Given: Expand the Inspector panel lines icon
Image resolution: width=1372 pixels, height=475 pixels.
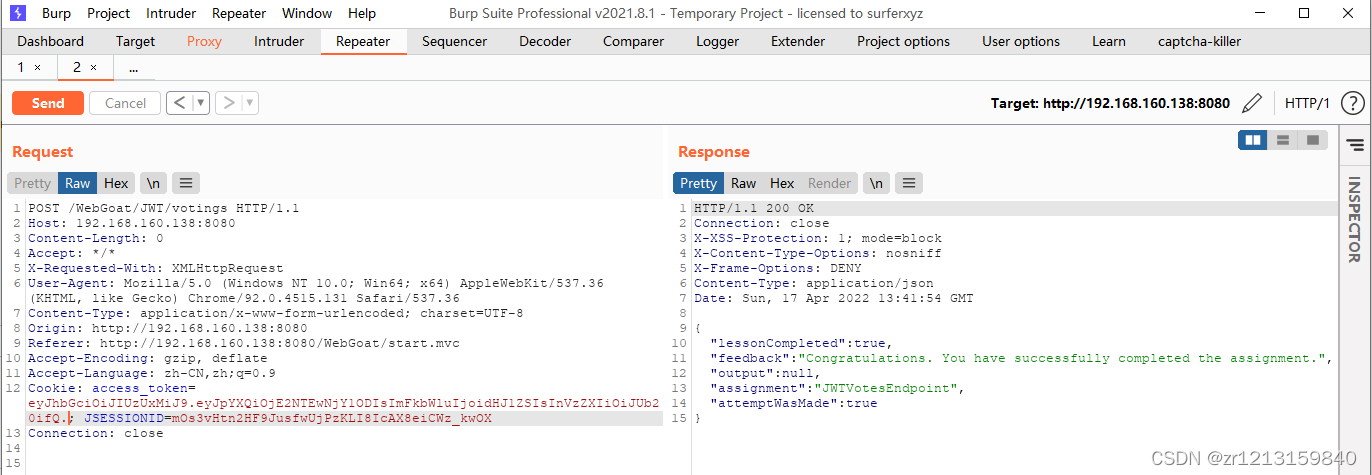Looking at the screenshot, I should click(x=1355, y=146).
